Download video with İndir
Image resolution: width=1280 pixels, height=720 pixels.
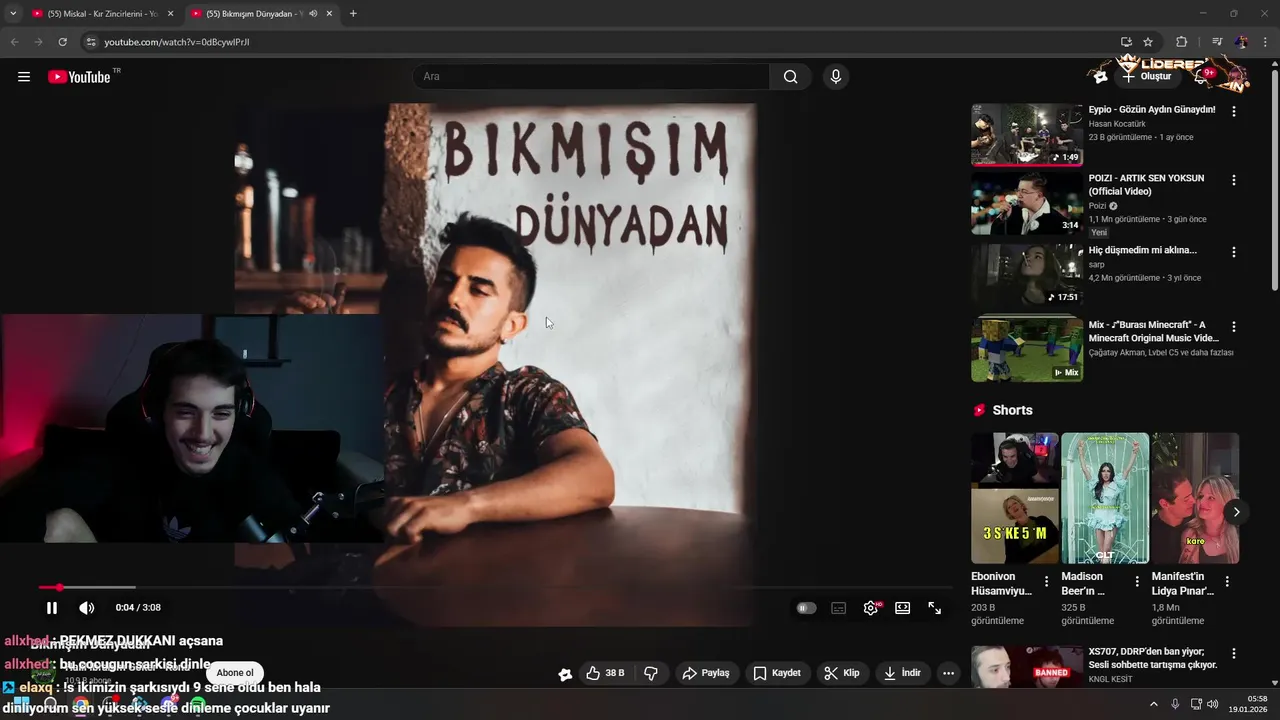coord(902,673)
